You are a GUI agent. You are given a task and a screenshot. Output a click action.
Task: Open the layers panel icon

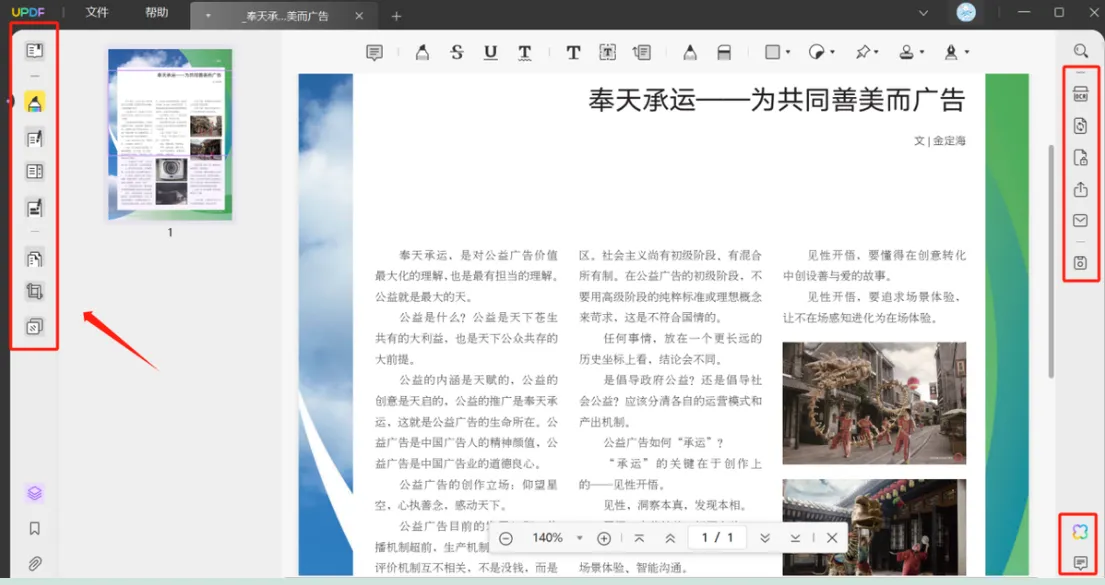click(x=34, y=493)
